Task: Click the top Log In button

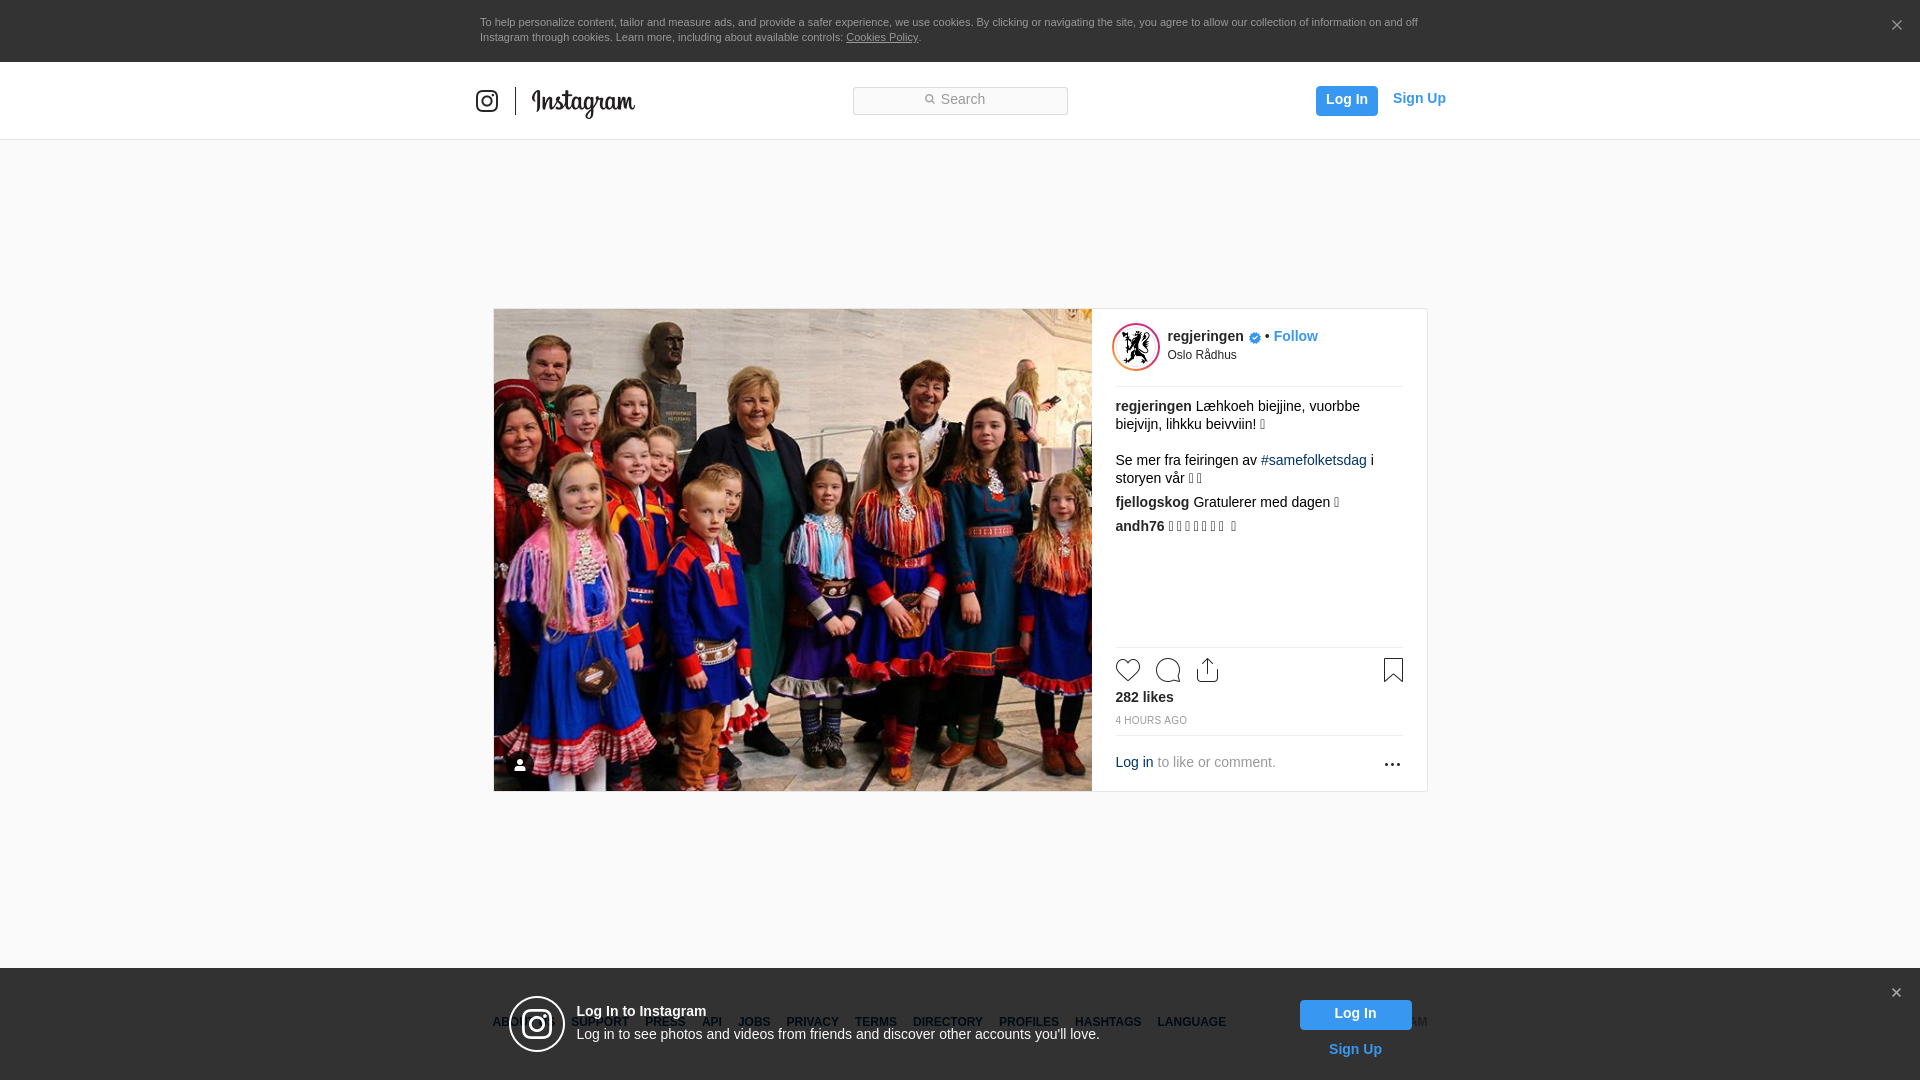Action: click(1347, 101)
